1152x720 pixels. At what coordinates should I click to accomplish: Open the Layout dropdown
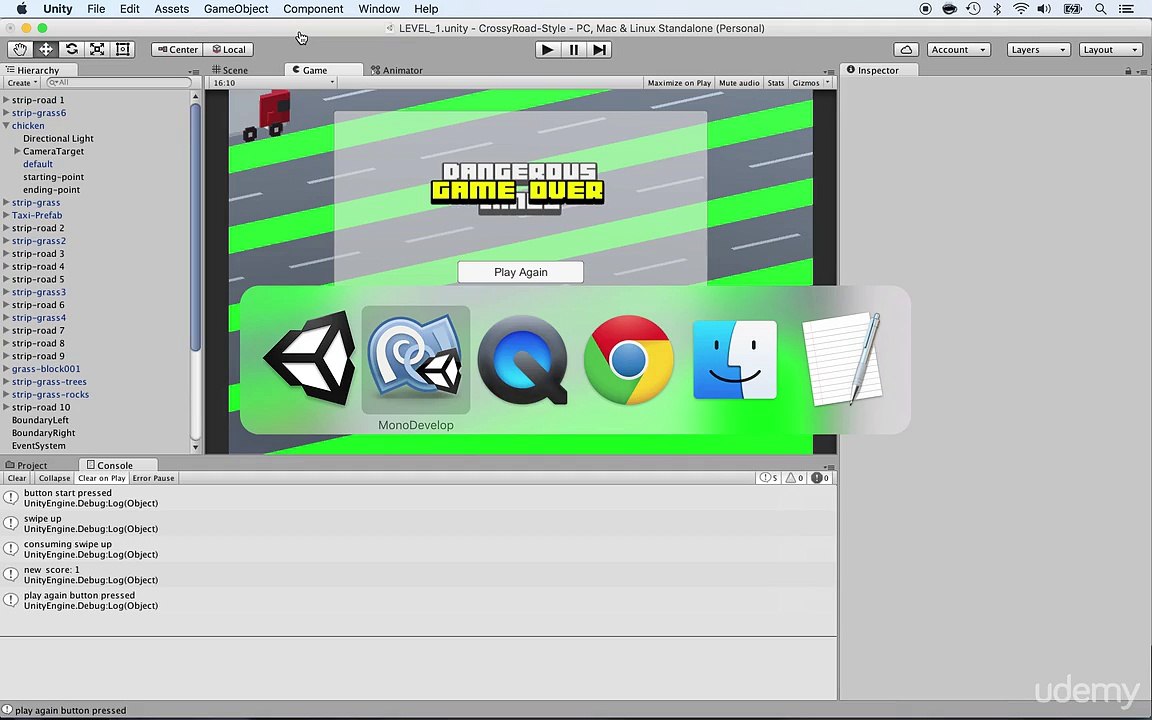[1111, 49]
